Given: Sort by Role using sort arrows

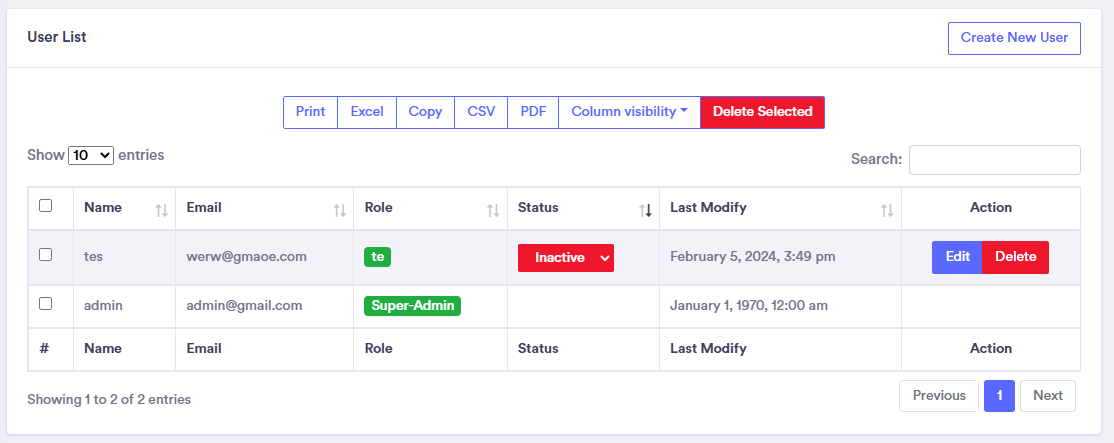Looking at the screenshot, I should click(493, 210).
